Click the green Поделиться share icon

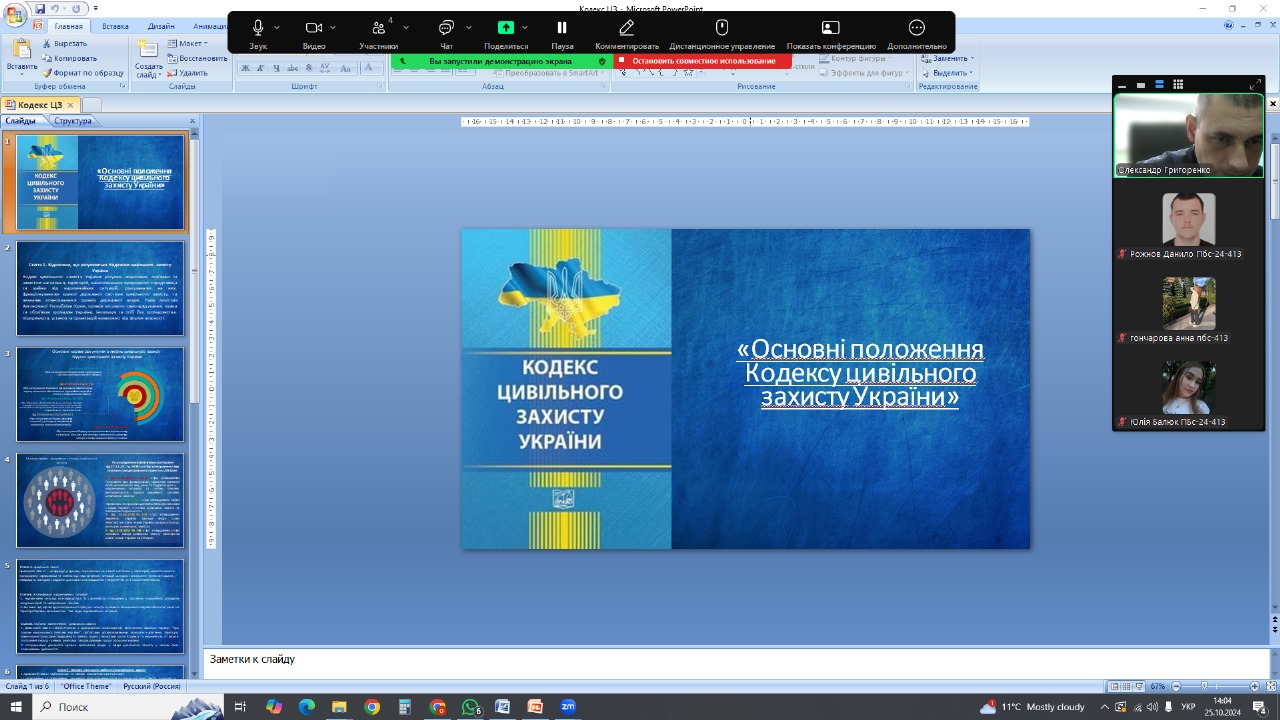point(505,28)
